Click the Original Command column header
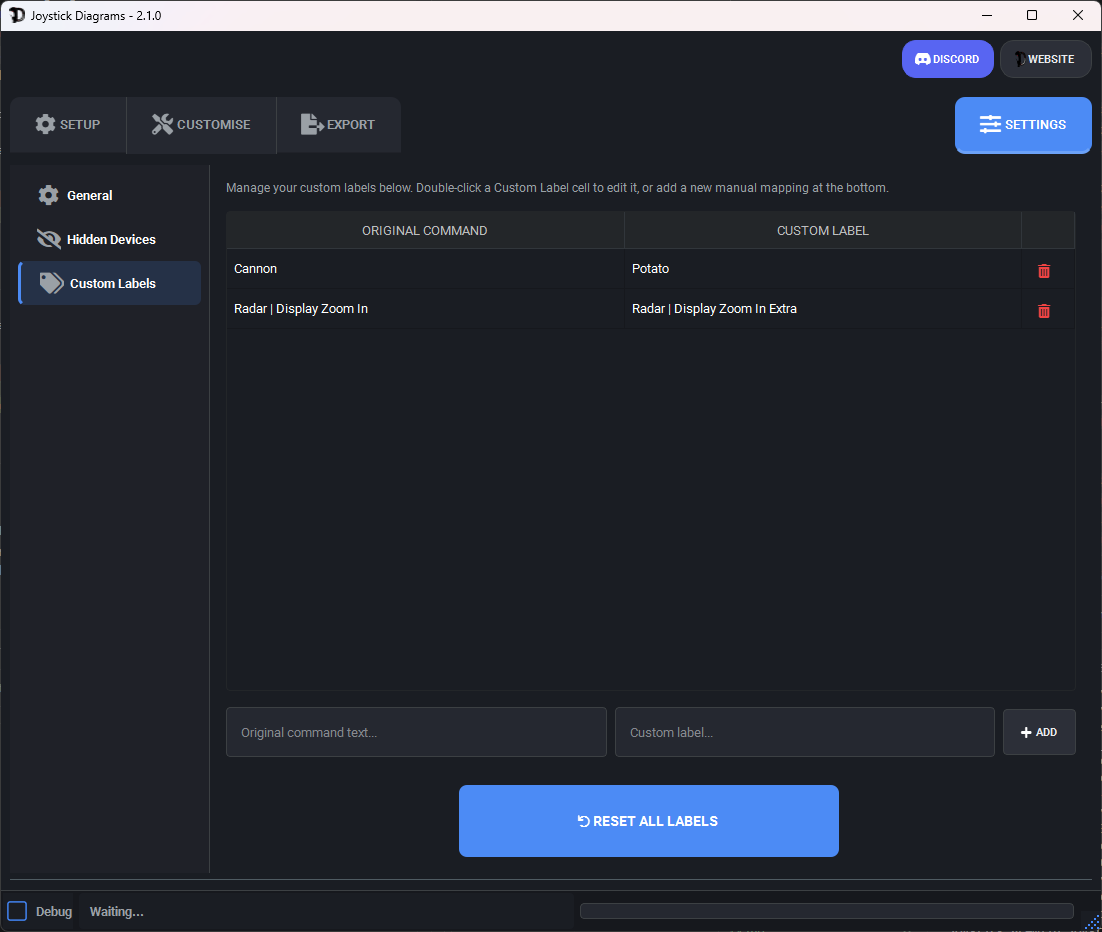This screenshot has width=1102, height=932. [425, 230]
